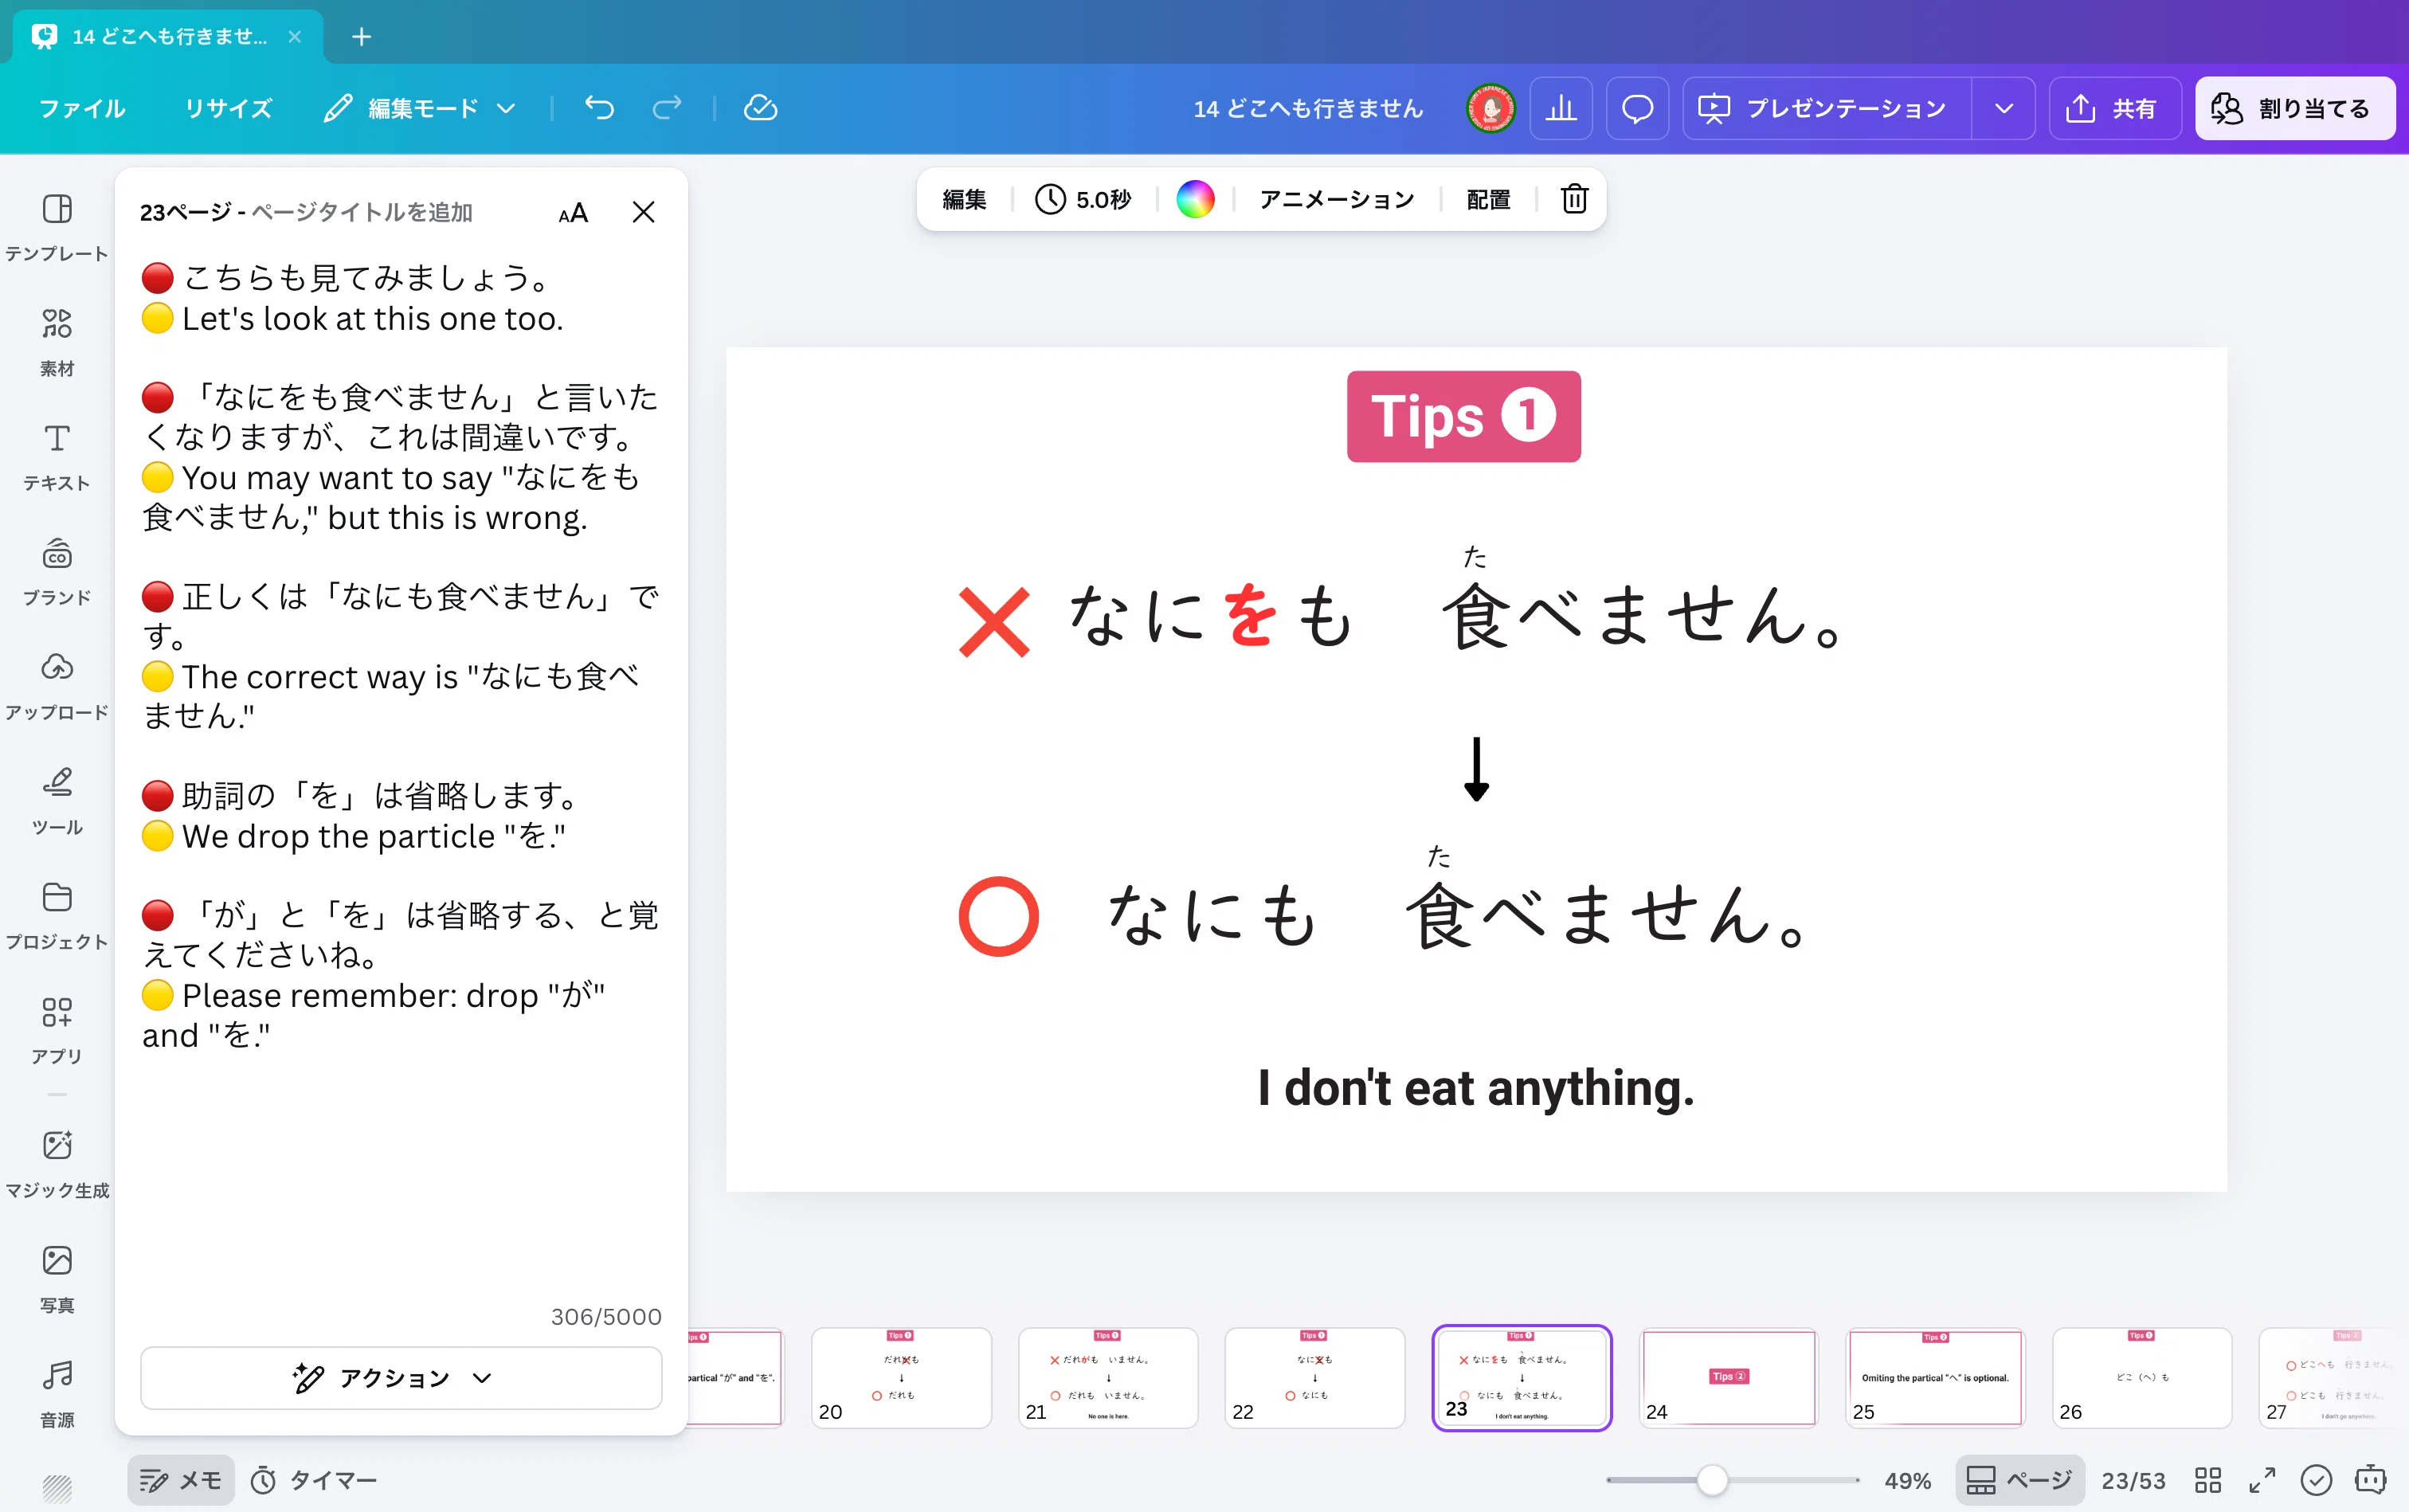The height and width of the screenshot is (1512, 2409).
Task: Expand the 編集モード dropdown
Action: pyautogui.click(x=421, y=108)
